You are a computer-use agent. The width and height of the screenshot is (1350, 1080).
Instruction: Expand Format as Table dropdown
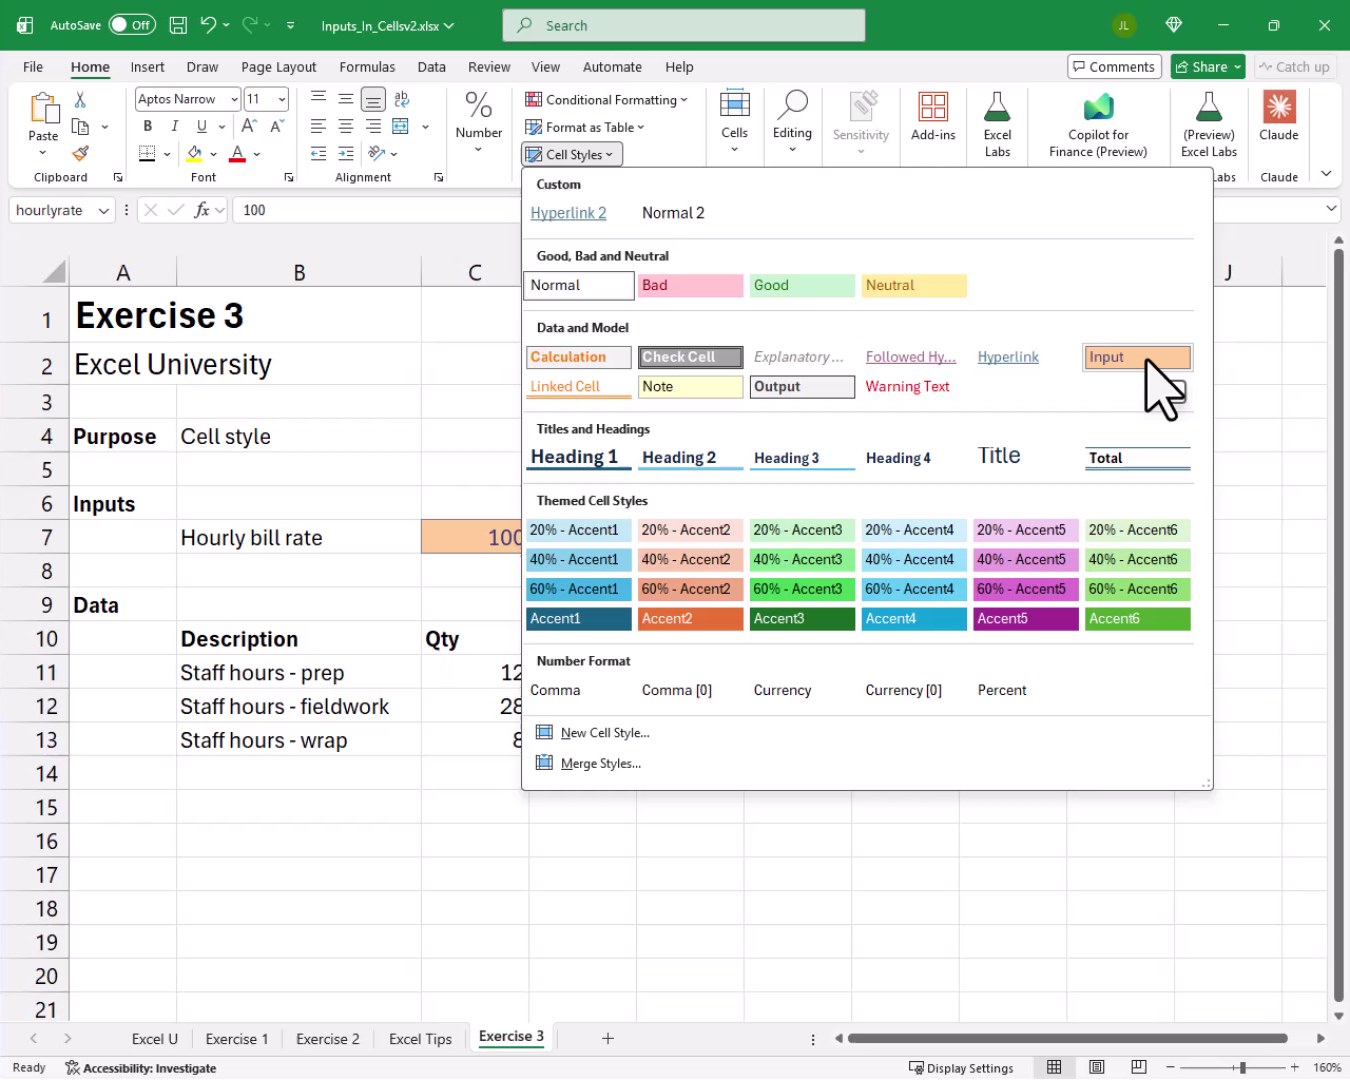[x=585, y=127]
